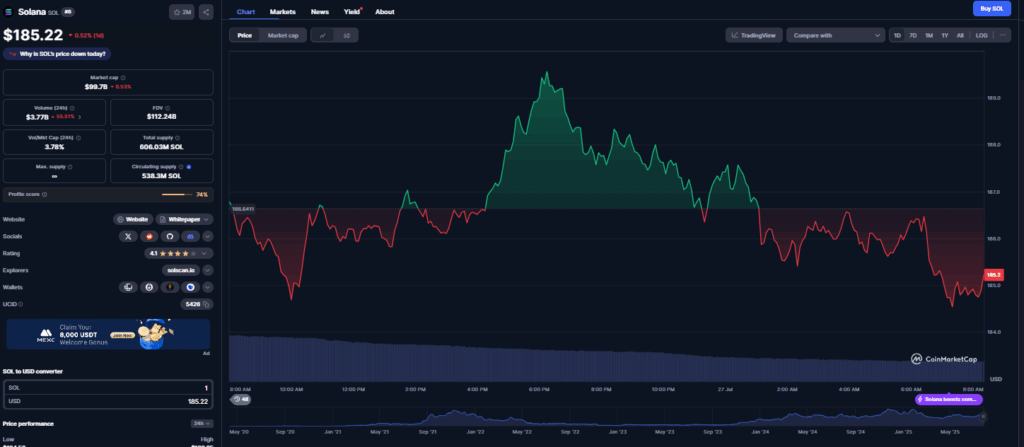Viewport: 1024px width, 447px height.
Task: Click the 185.2 current price label on chart
Action: click(994, 275)
